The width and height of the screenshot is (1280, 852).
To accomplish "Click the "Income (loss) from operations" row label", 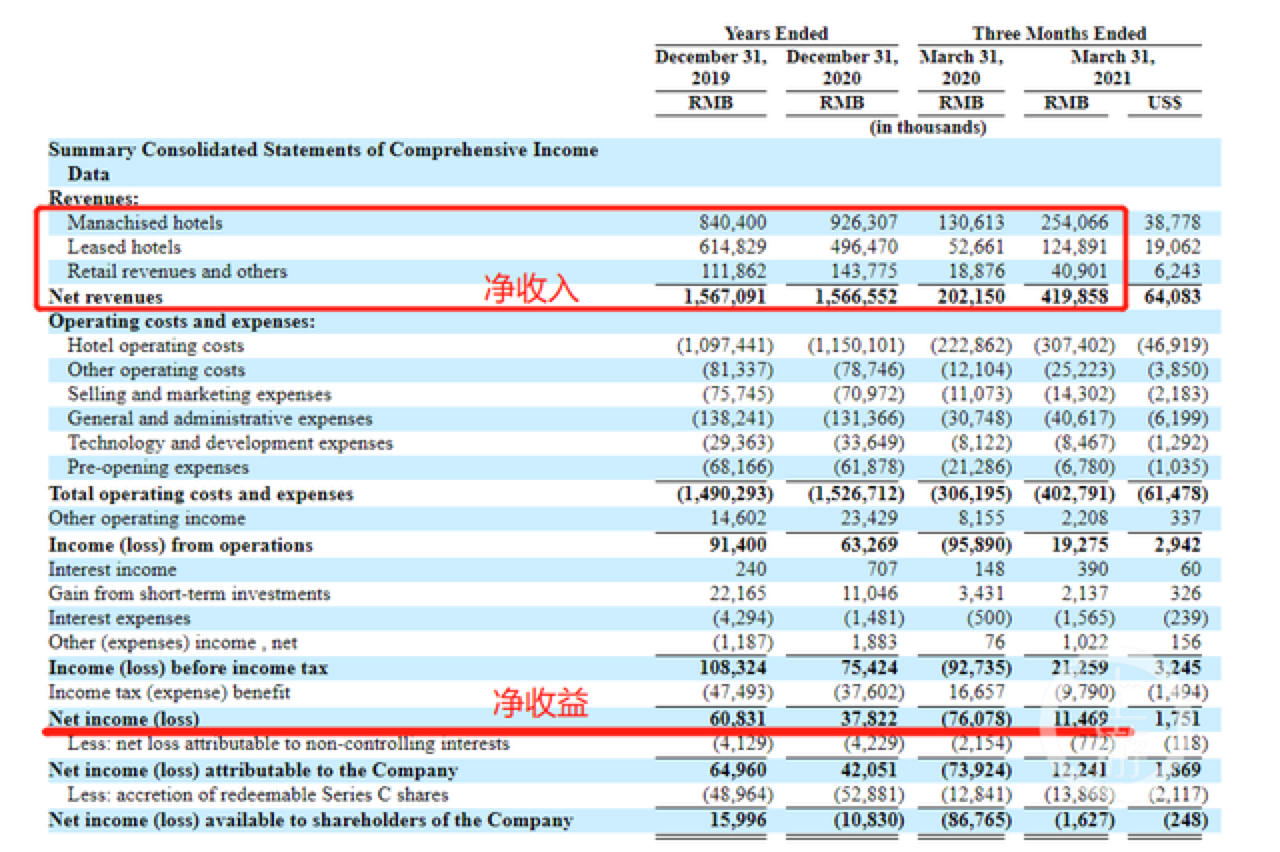I will coord(181,545).
